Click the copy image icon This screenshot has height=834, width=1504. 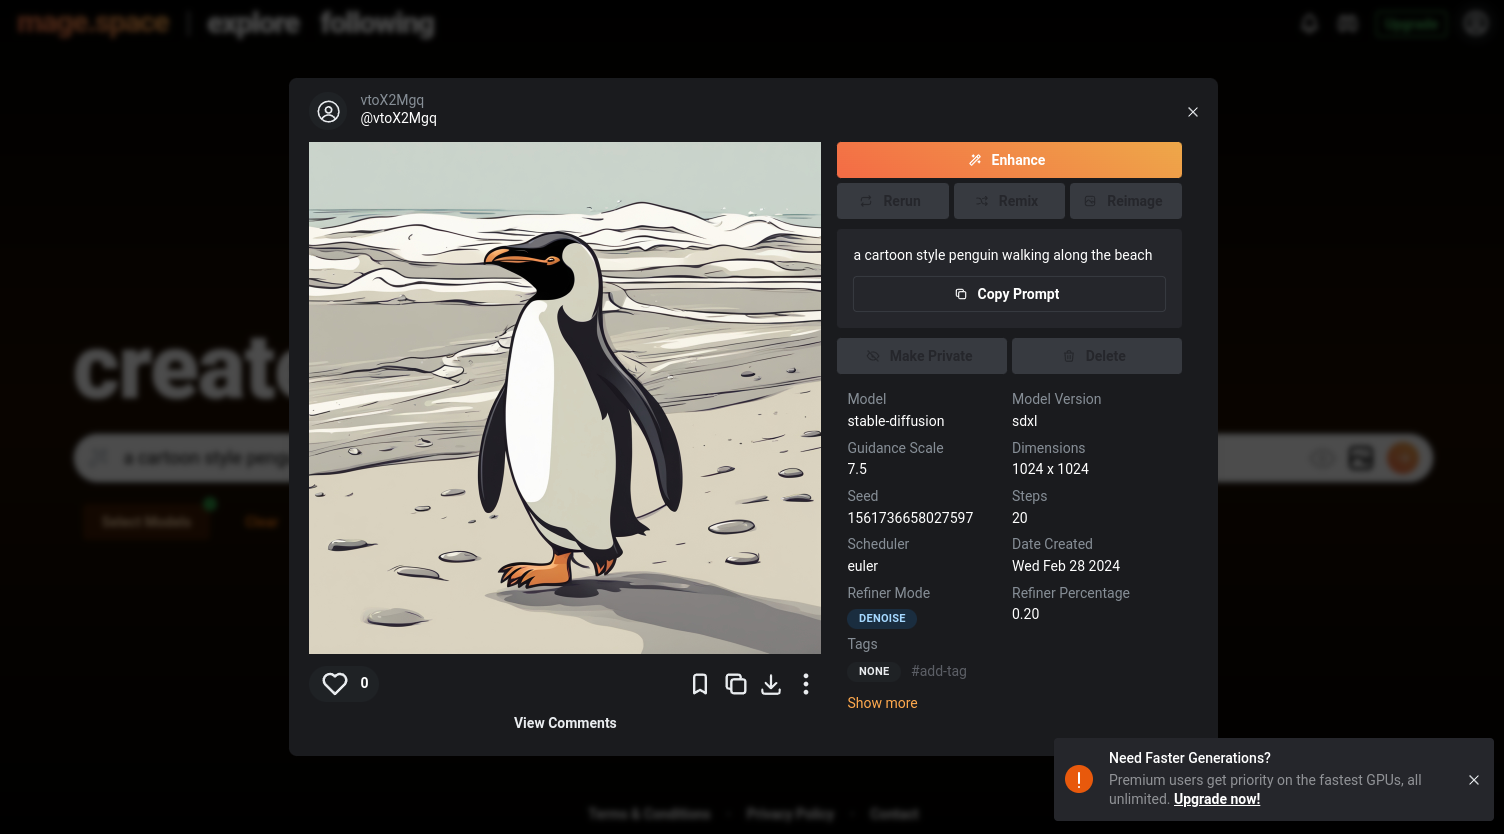click(x=736, y=684)
